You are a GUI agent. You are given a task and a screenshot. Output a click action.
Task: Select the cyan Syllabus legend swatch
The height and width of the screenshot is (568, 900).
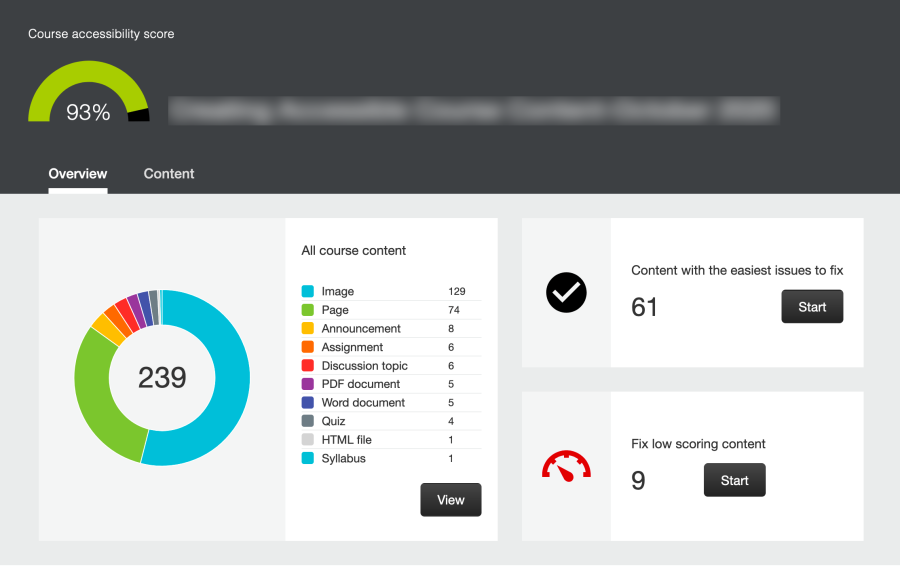tap(308, 458)
